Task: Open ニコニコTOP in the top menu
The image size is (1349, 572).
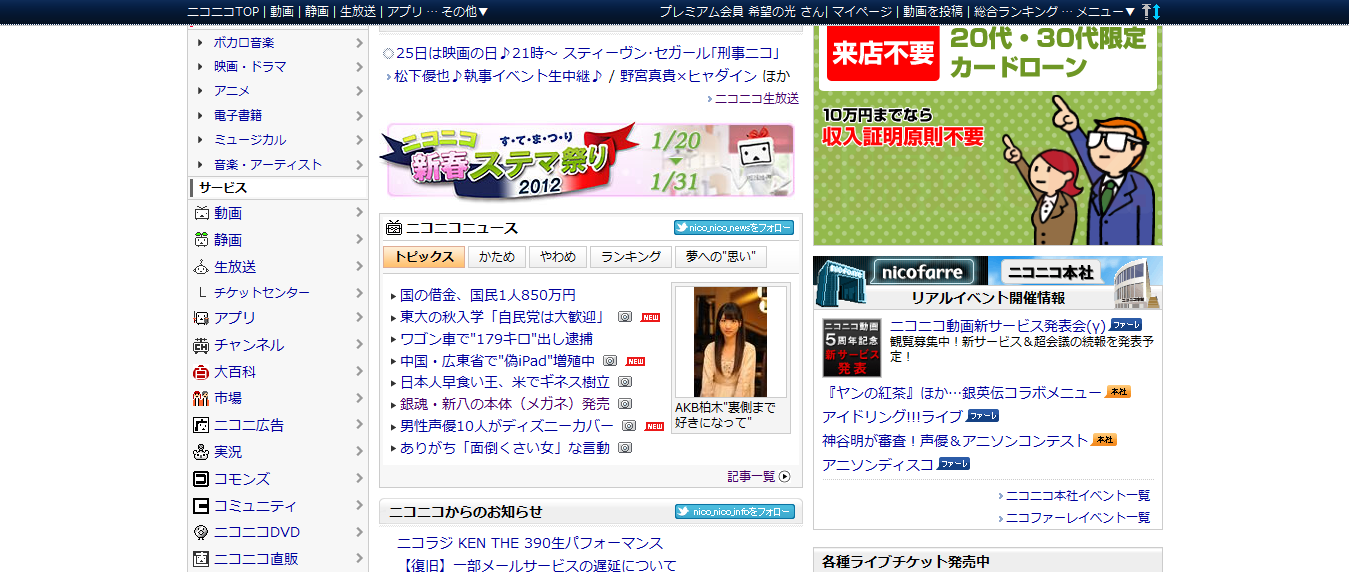Action: [223, 11]
